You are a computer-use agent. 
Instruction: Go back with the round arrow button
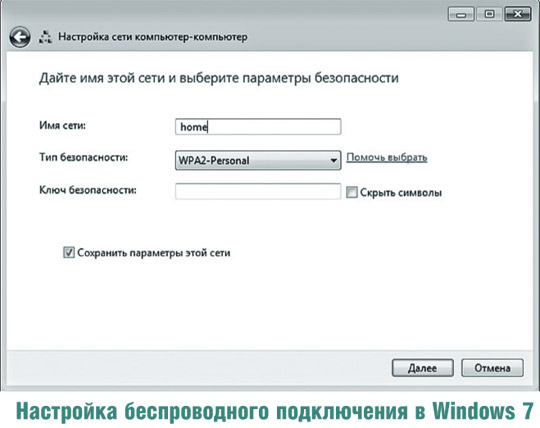(x=20, y=37)
